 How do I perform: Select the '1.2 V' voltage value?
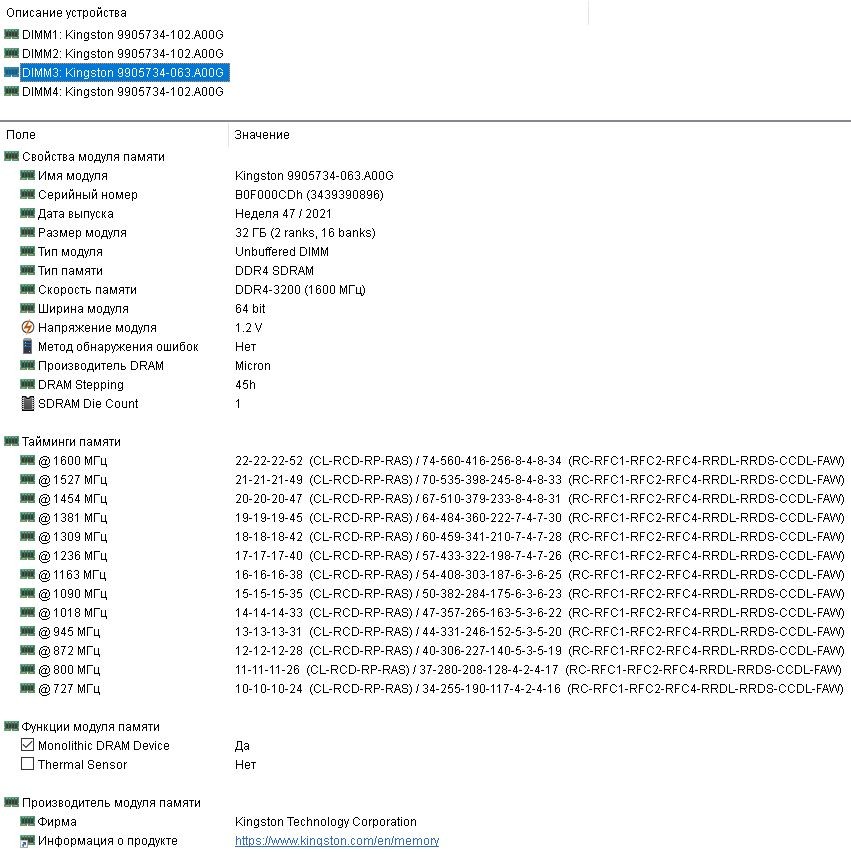click(248, 328)
